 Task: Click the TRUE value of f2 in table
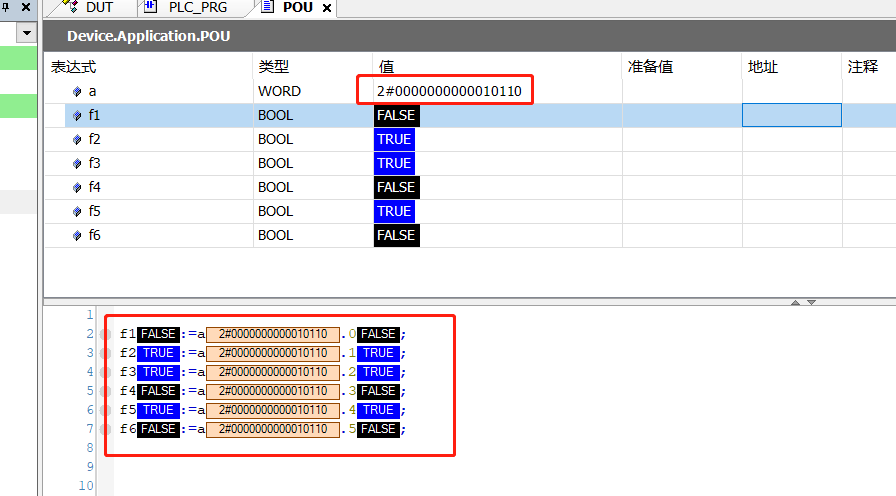[394, 139]
